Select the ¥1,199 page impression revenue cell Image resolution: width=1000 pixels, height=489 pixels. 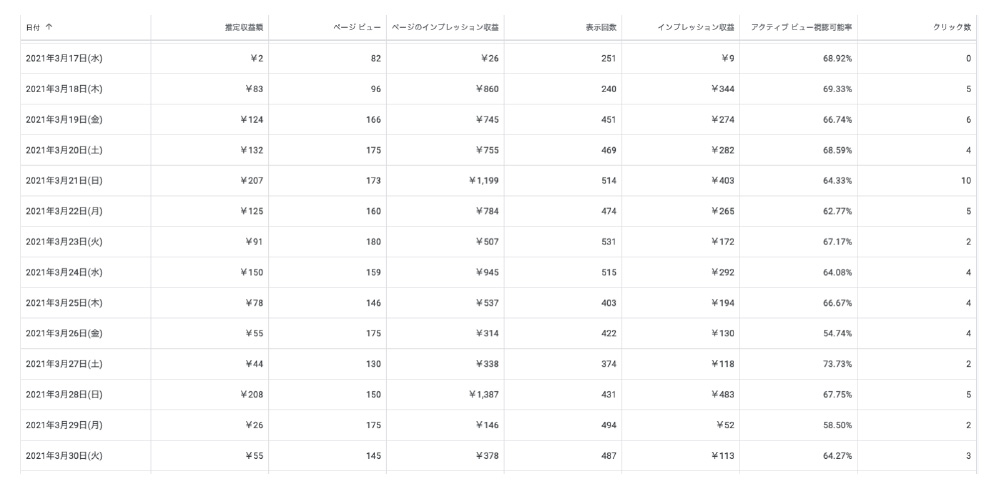483,181
